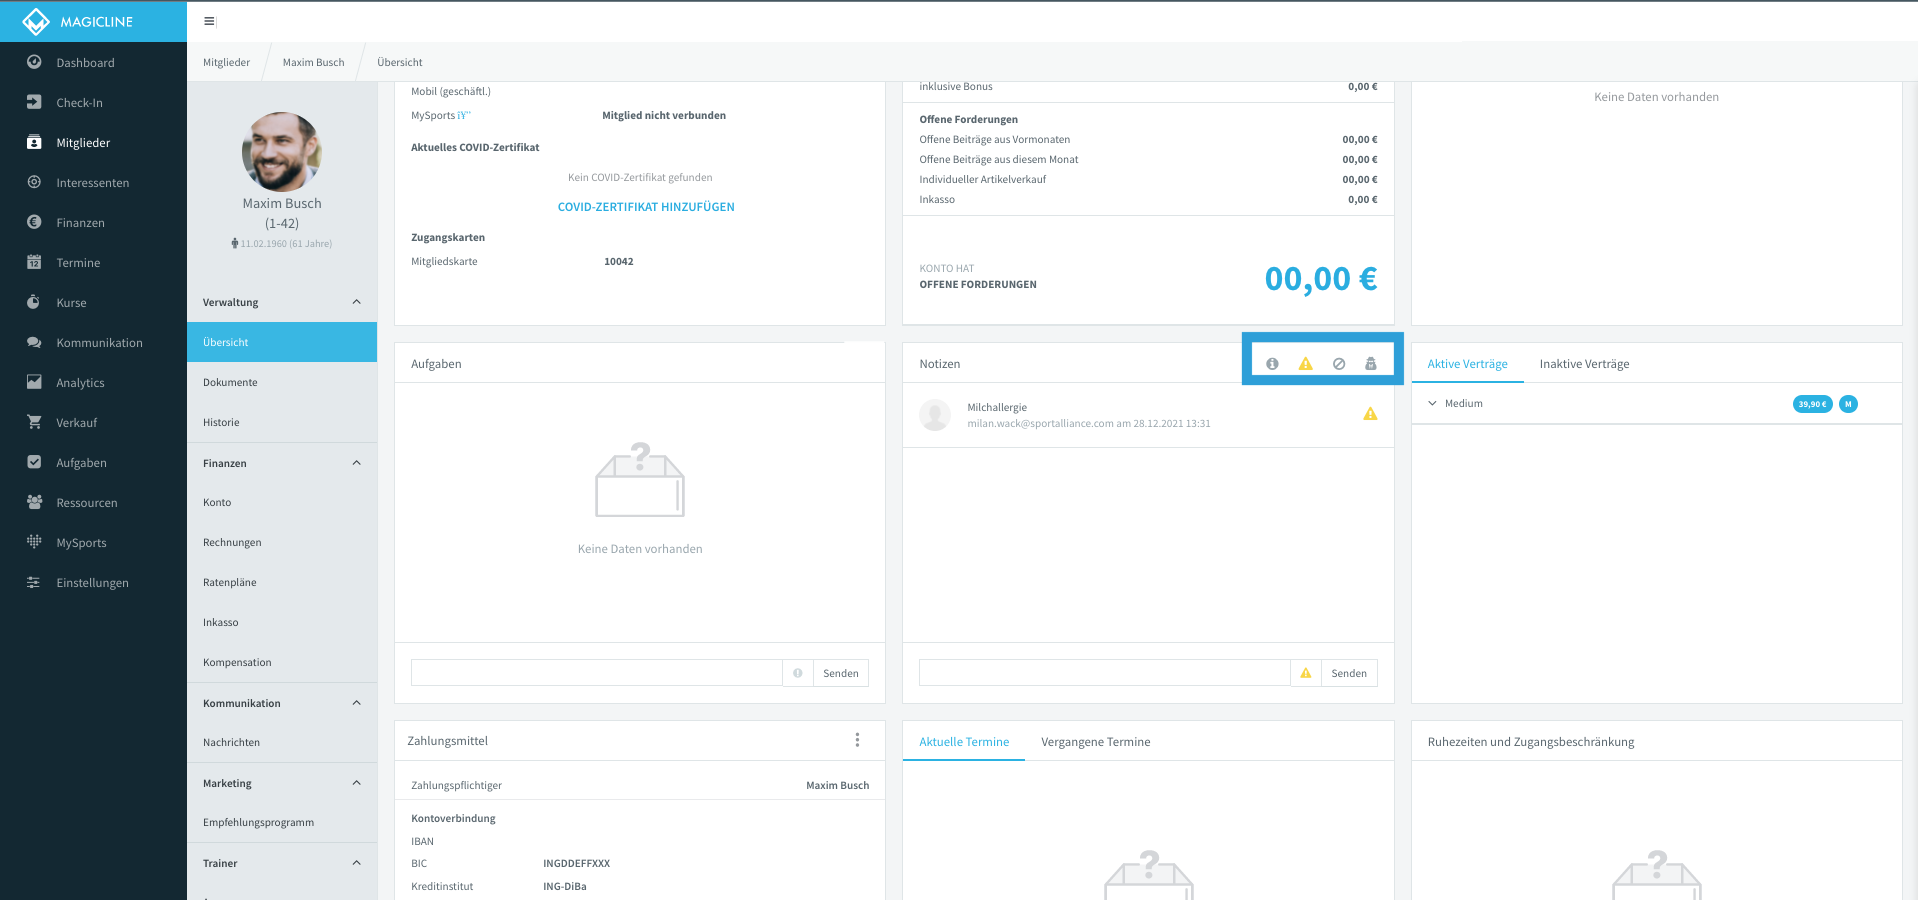Open the hamburger menu icon
The image size is (1918, 900).
pyautogui.click(x=209, y=21)
